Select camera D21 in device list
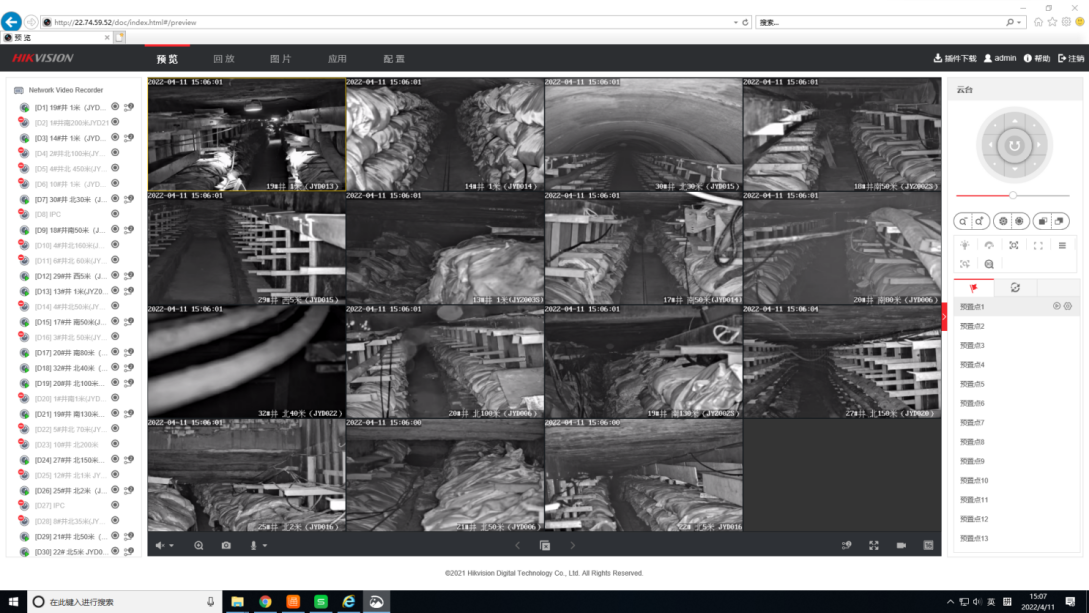The width and height of the screenshot is (1089, 613). point(69,414)
